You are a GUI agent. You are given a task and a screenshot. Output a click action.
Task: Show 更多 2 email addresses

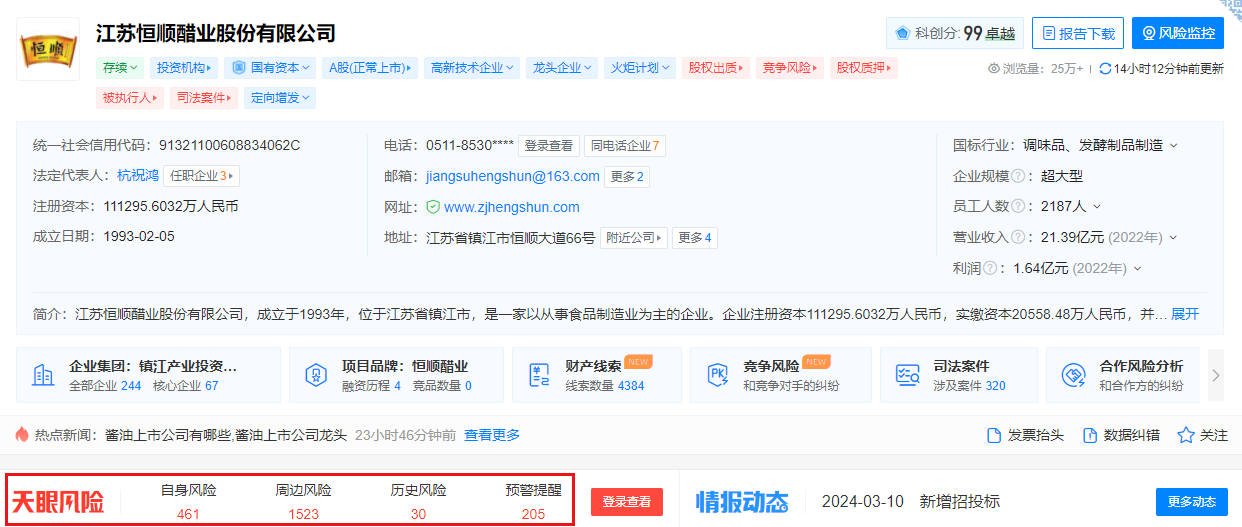point(628,177)
